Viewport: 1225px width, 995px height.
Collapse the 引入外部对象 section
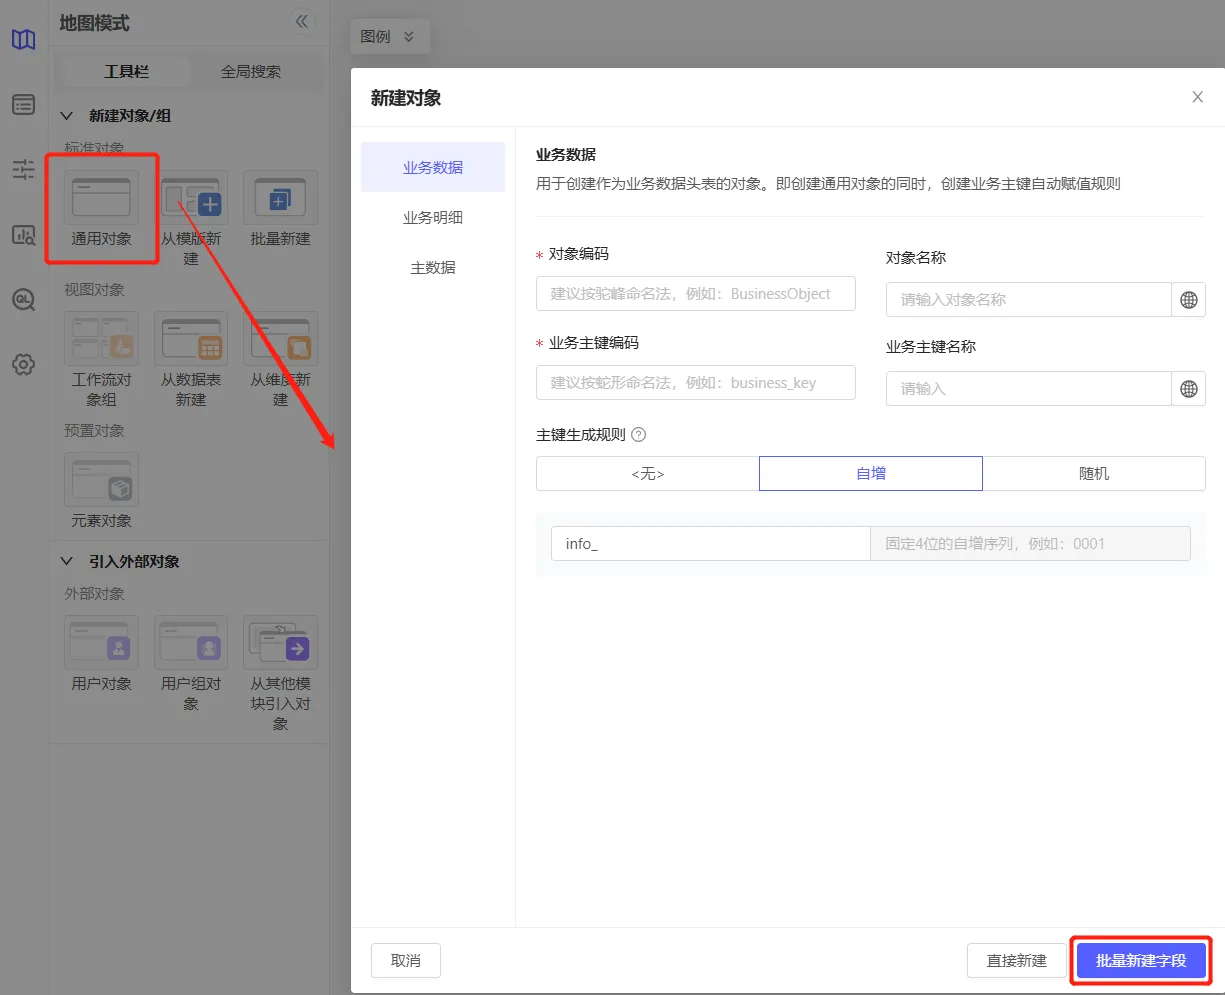67,562
